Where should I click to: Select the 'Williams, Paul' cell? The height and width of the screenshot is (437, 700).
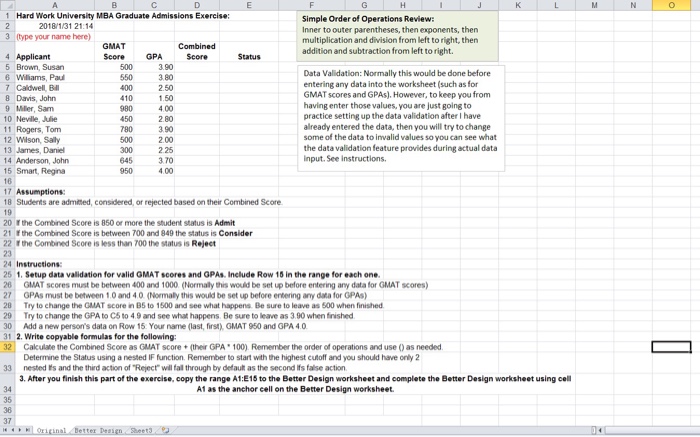tap(54, 77)
